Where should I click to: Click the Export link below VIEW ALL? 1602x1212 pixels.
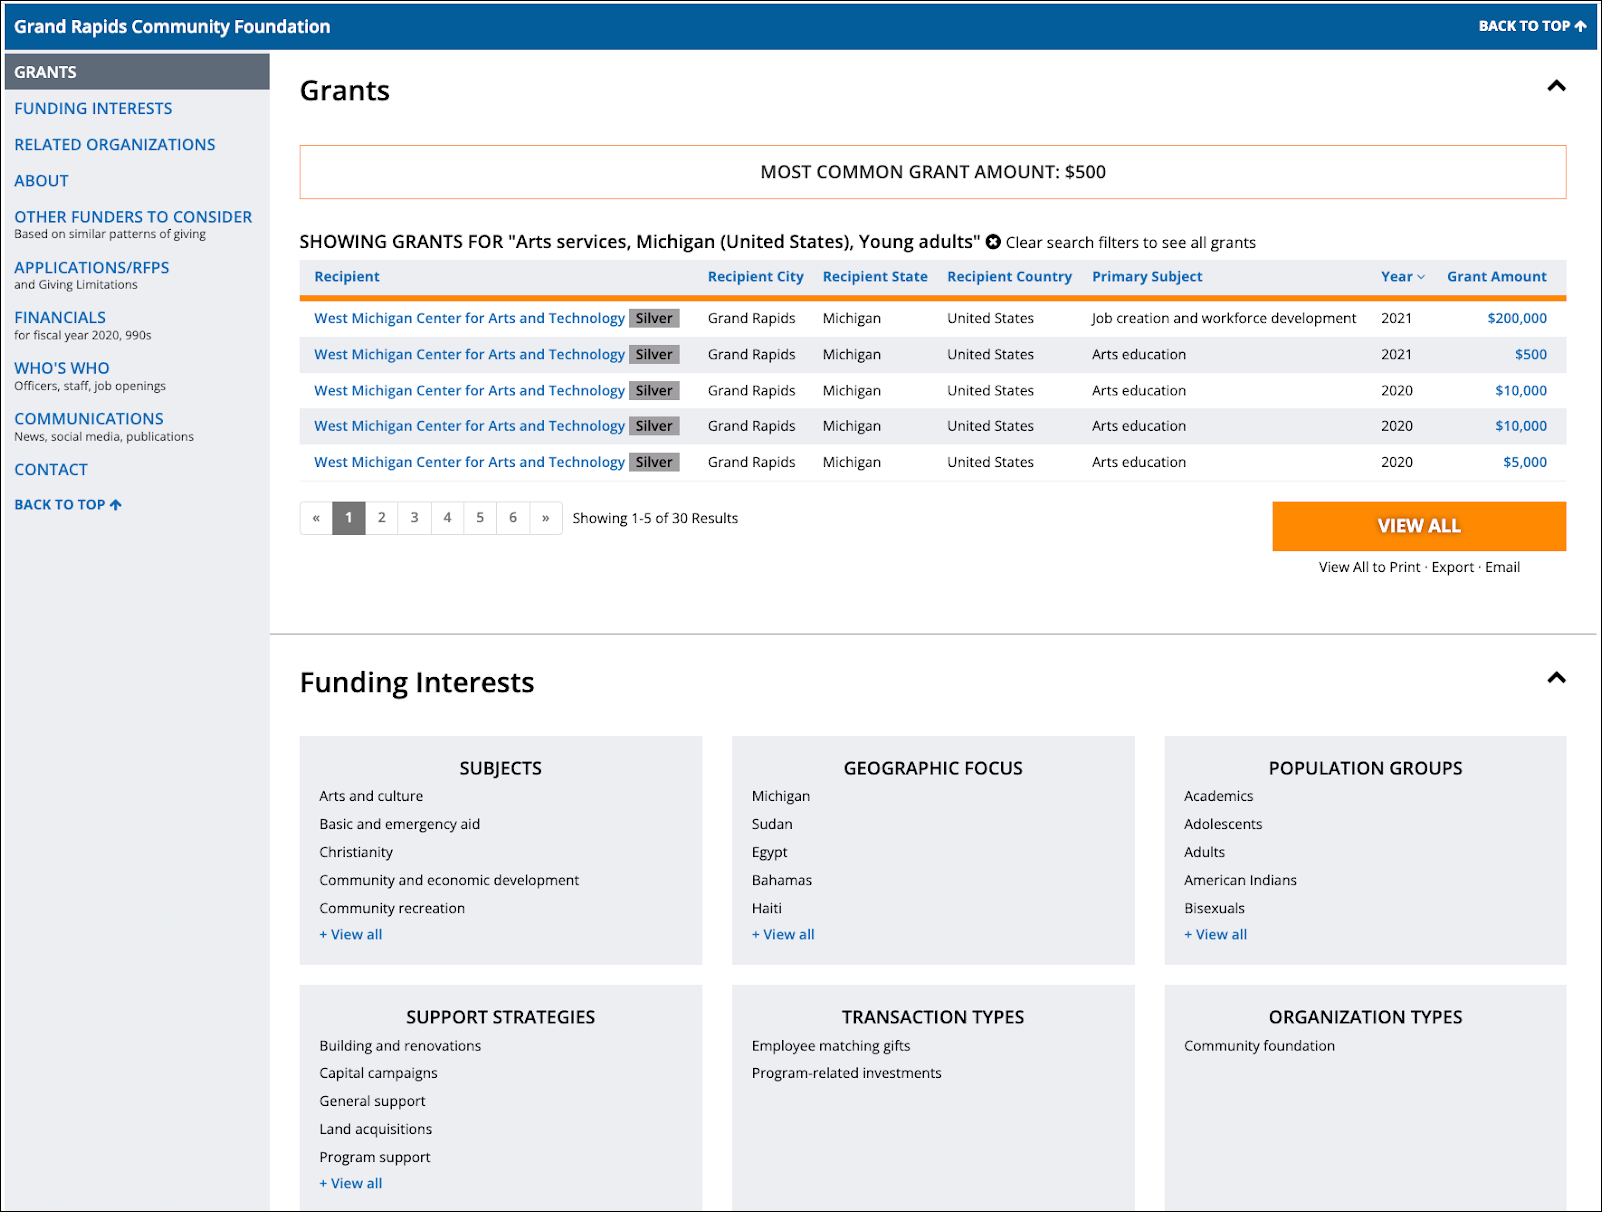click(1451, 567)
